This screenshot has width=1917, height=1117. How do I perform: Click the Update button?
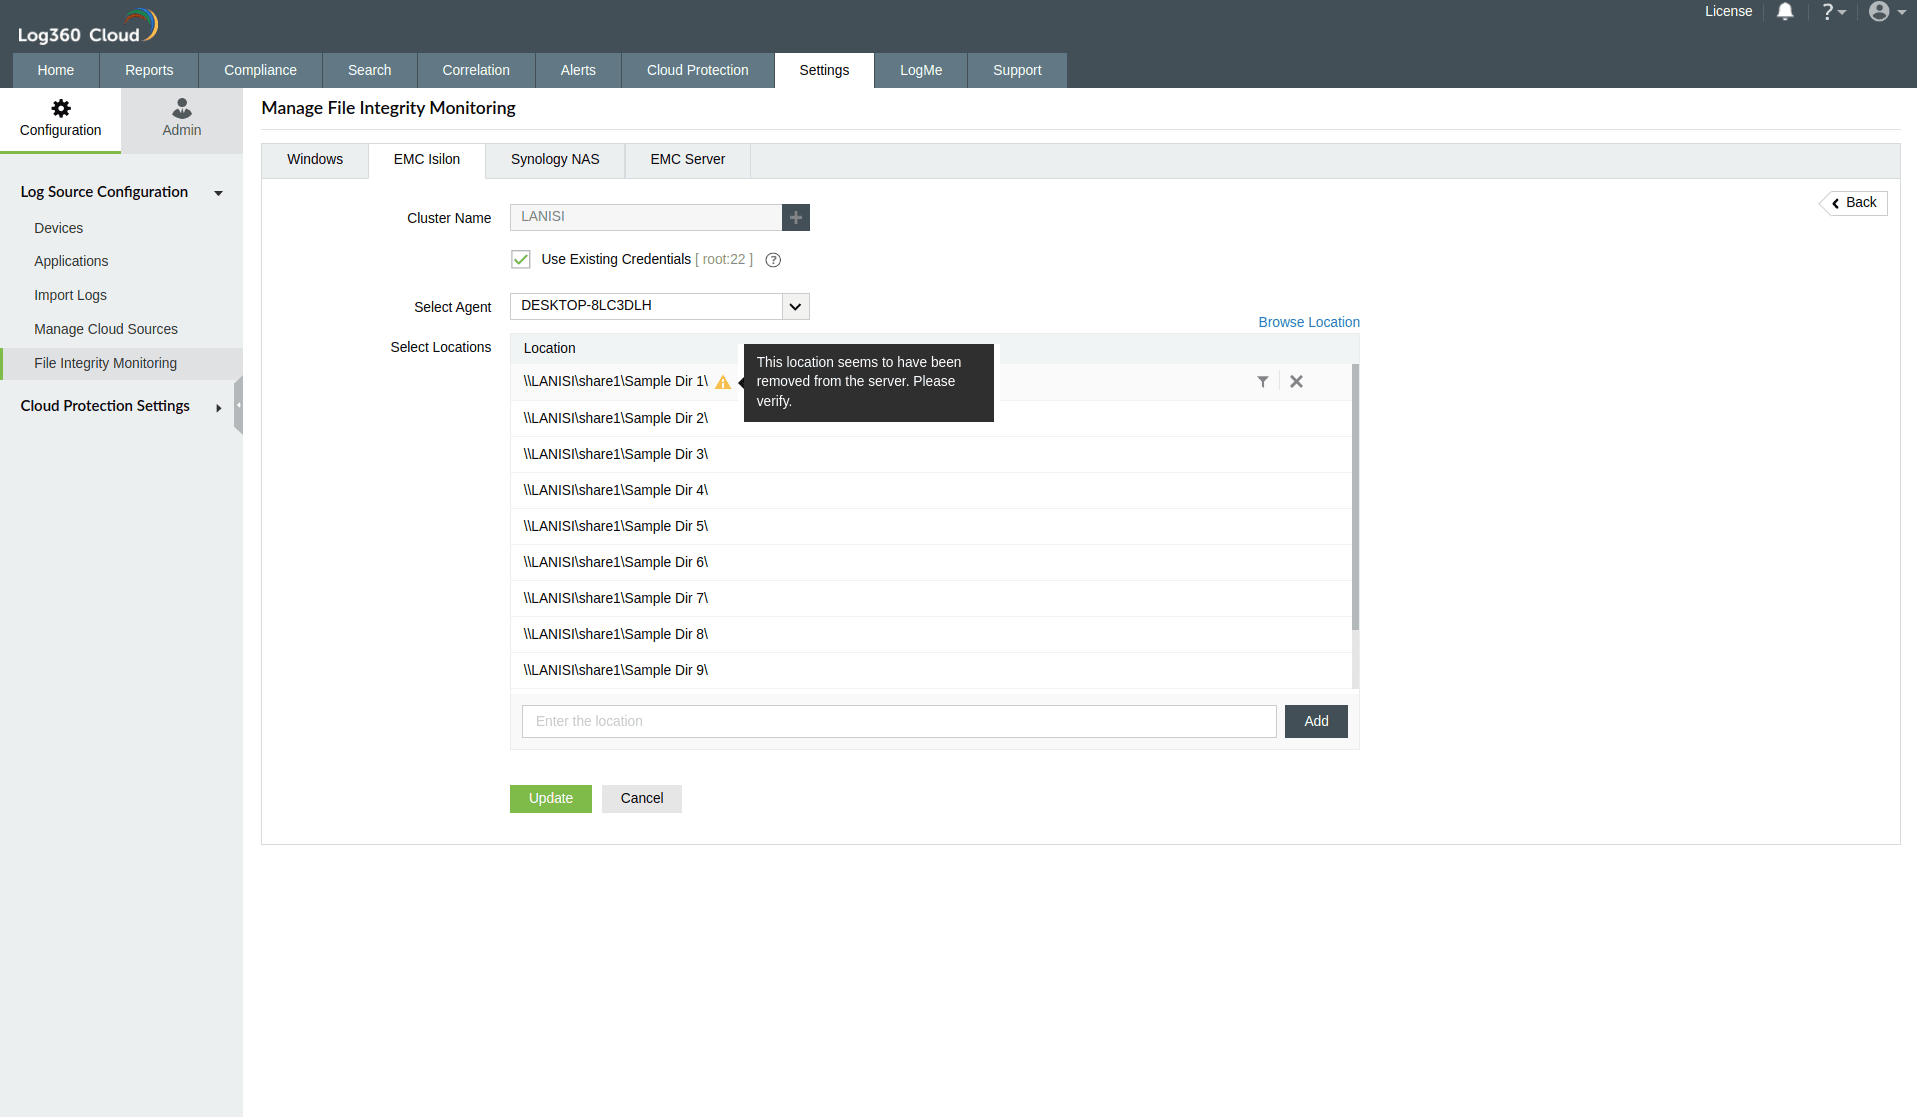click(550, 798)
